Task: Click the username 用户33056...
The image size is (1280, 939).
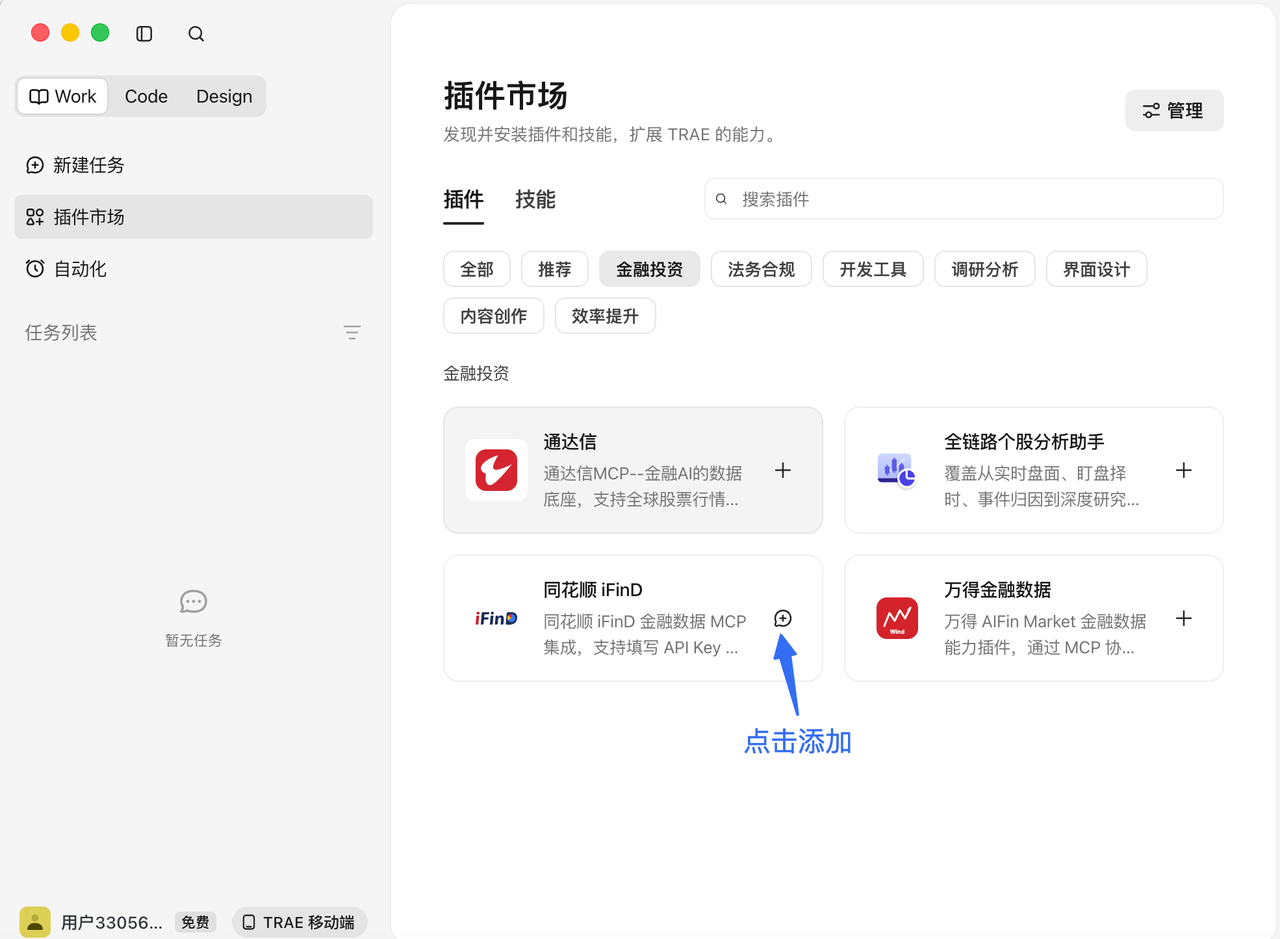Action: [111, 922]
